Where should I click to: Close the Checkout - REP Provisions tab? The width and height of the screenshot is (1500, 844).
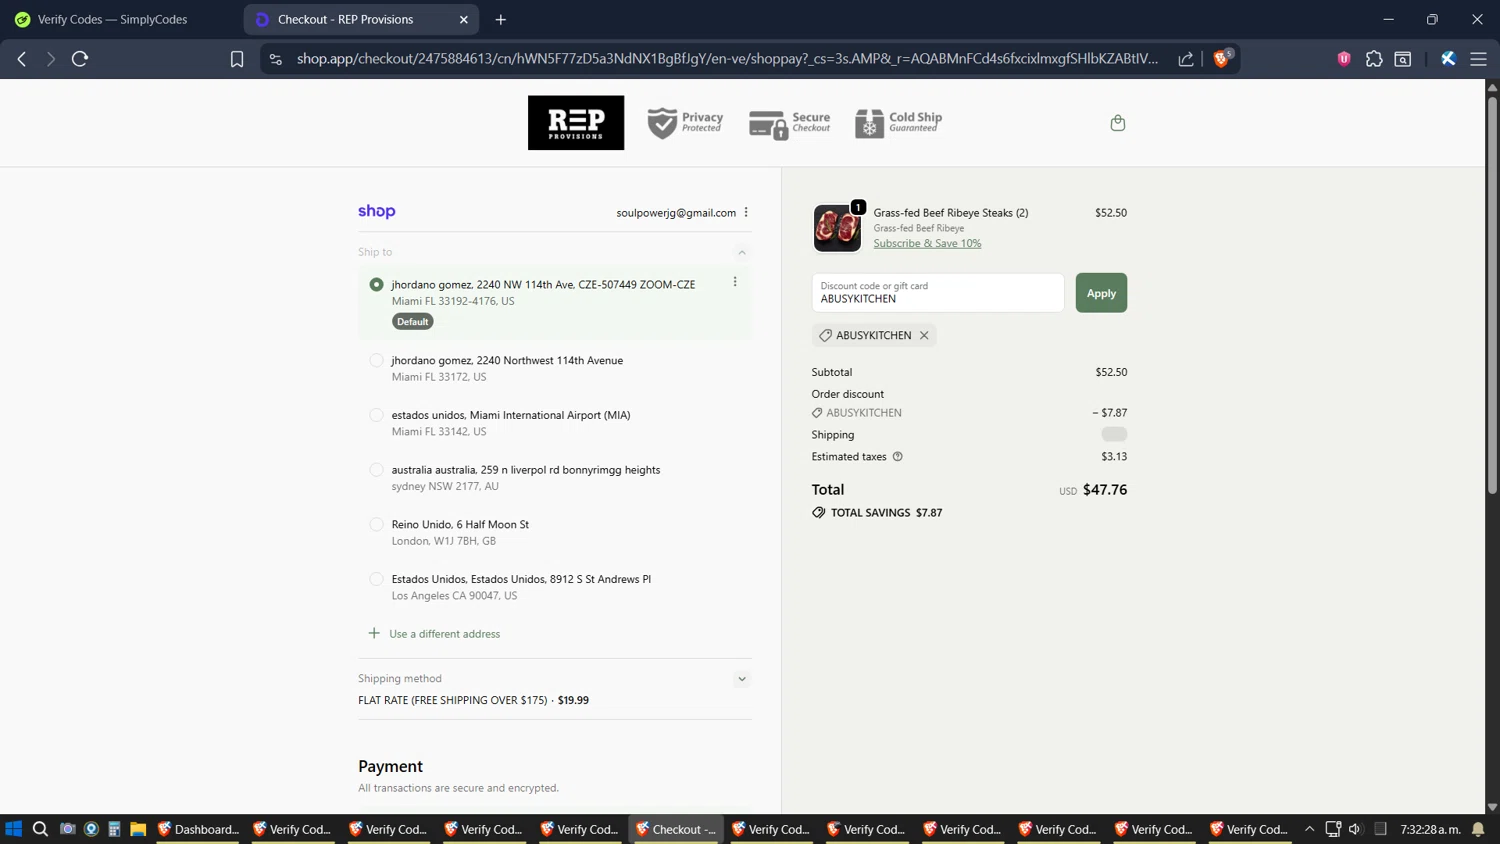click(x=464, y=19)
